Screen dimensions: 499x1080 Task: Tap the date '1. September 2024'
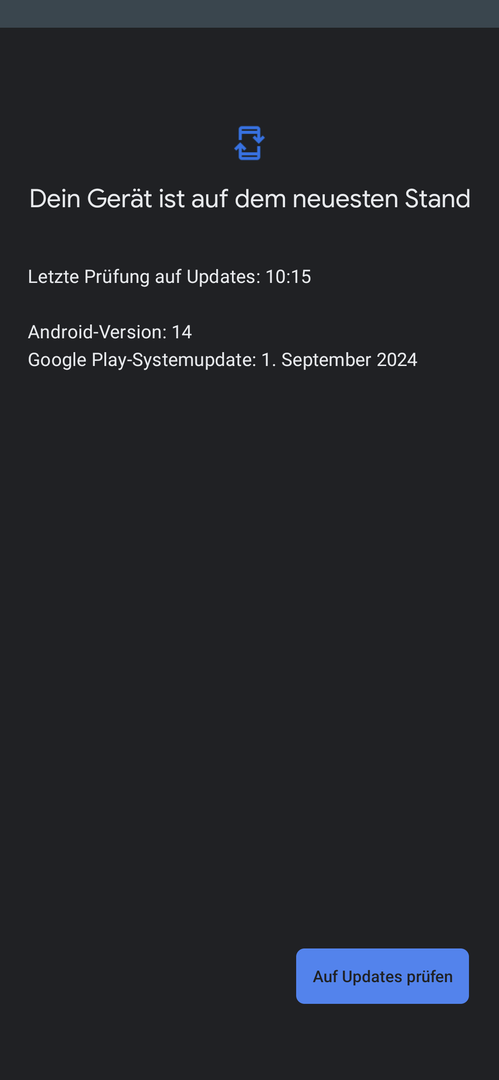point(339,360)
